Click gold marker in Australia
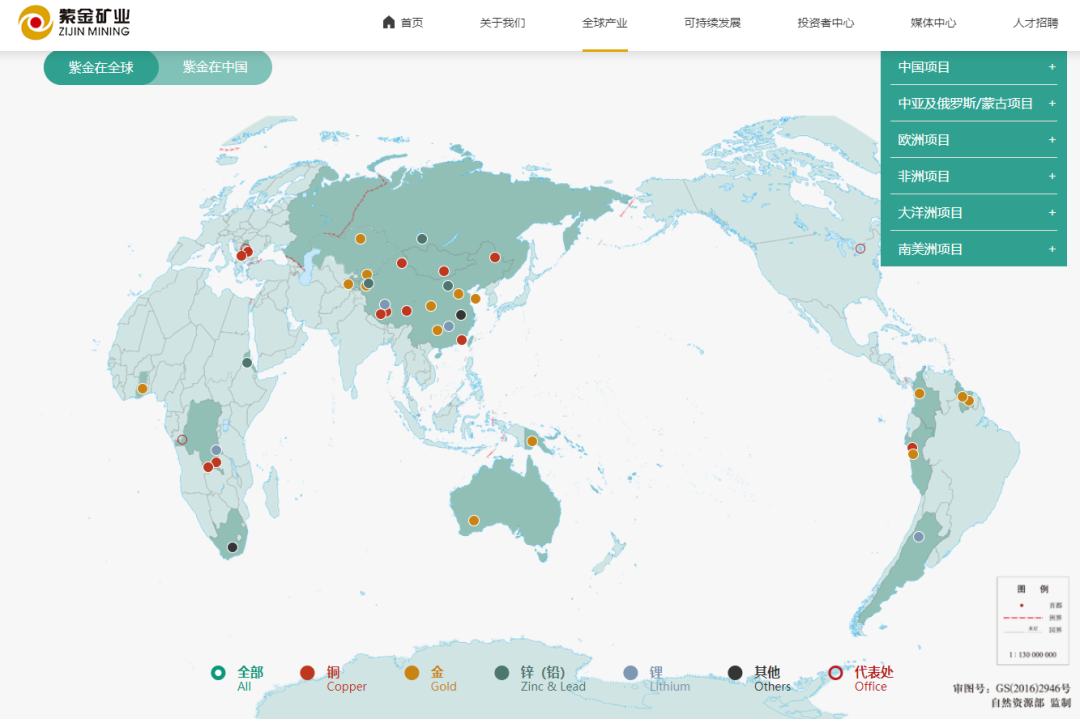Screen dimensions: 1080x719 [474, 521]
